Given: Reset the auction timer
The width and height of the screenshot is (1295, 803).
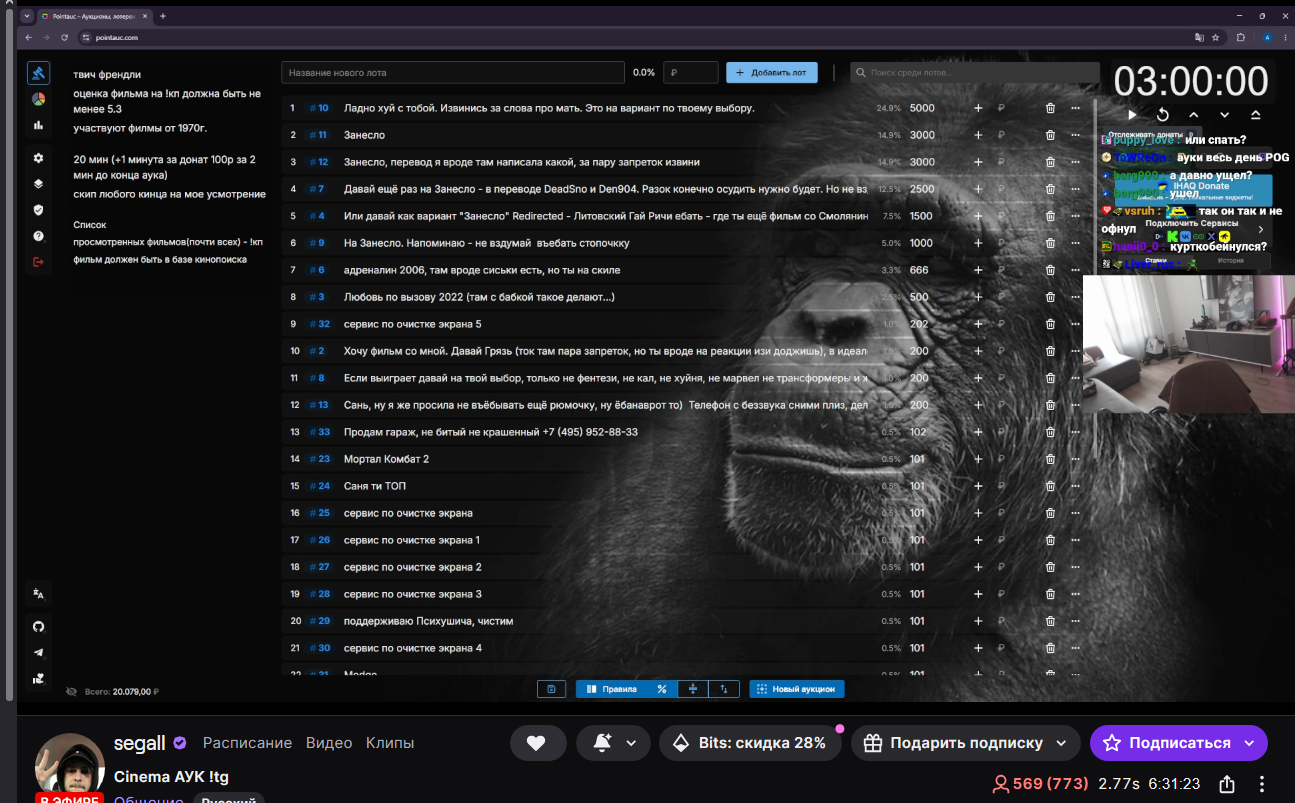Looking at the screenshot, I should point(1163,115).
